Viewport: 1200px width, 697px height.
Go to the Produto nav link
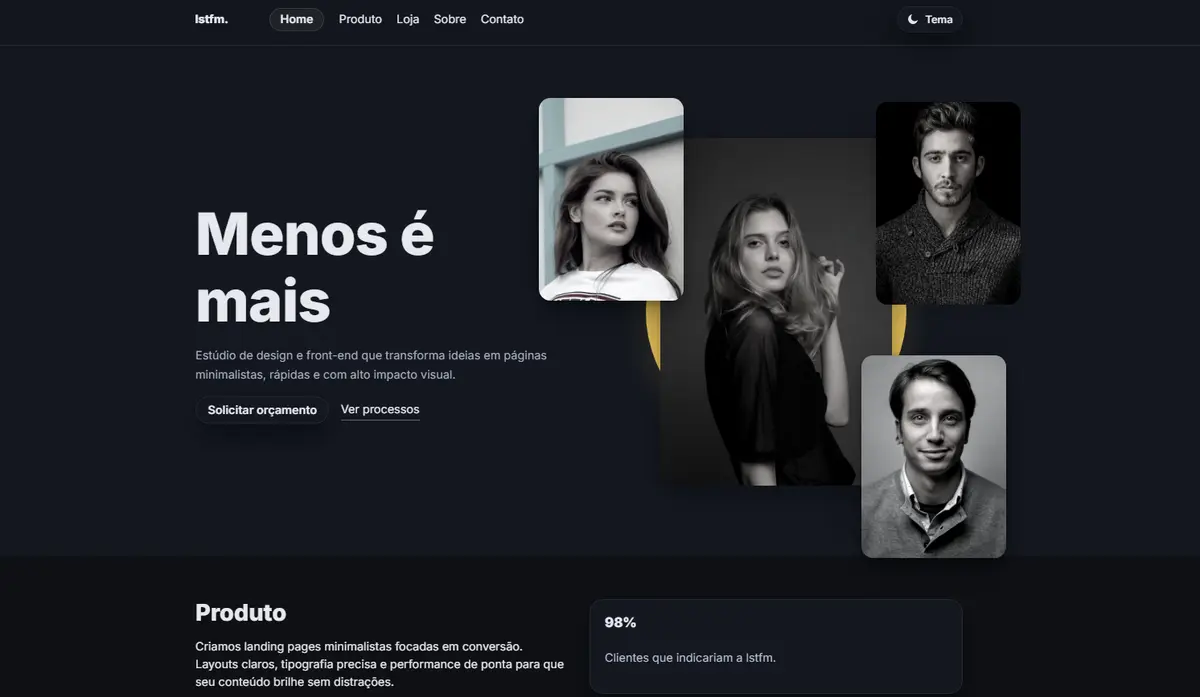[x=360, y=19]
